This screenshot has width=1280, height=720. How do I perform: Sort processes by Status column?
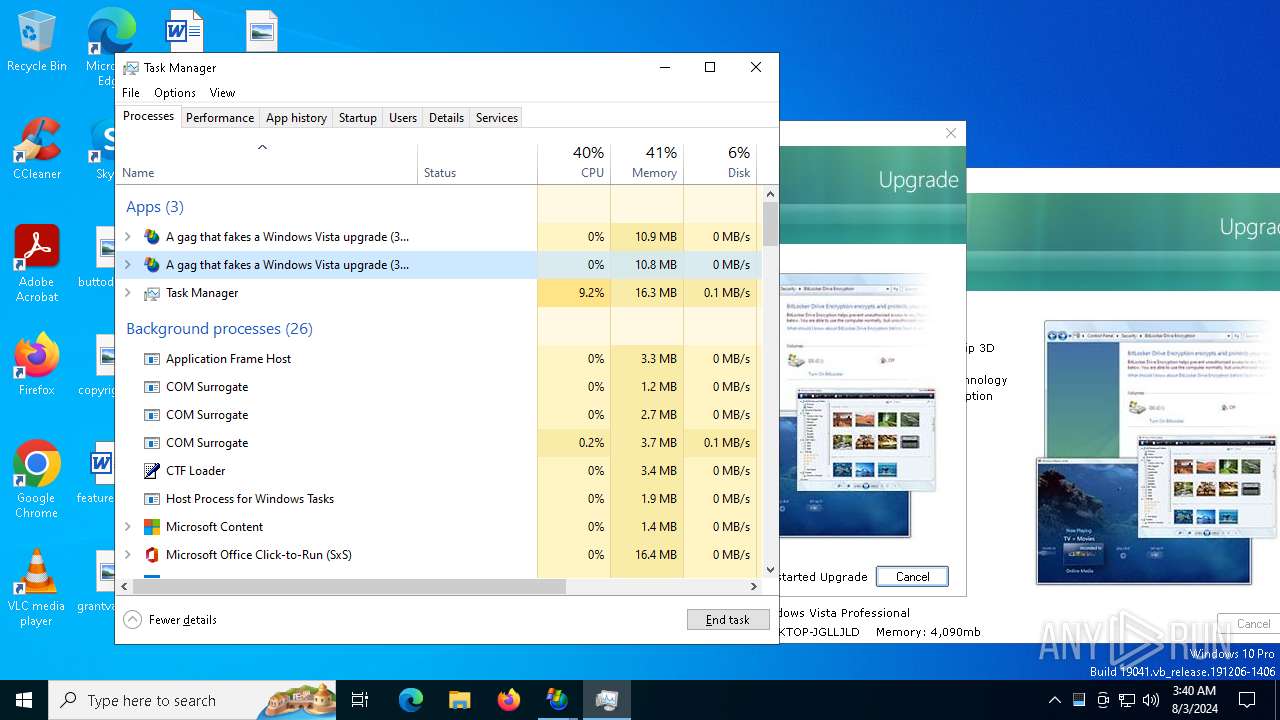pos(477,165)
